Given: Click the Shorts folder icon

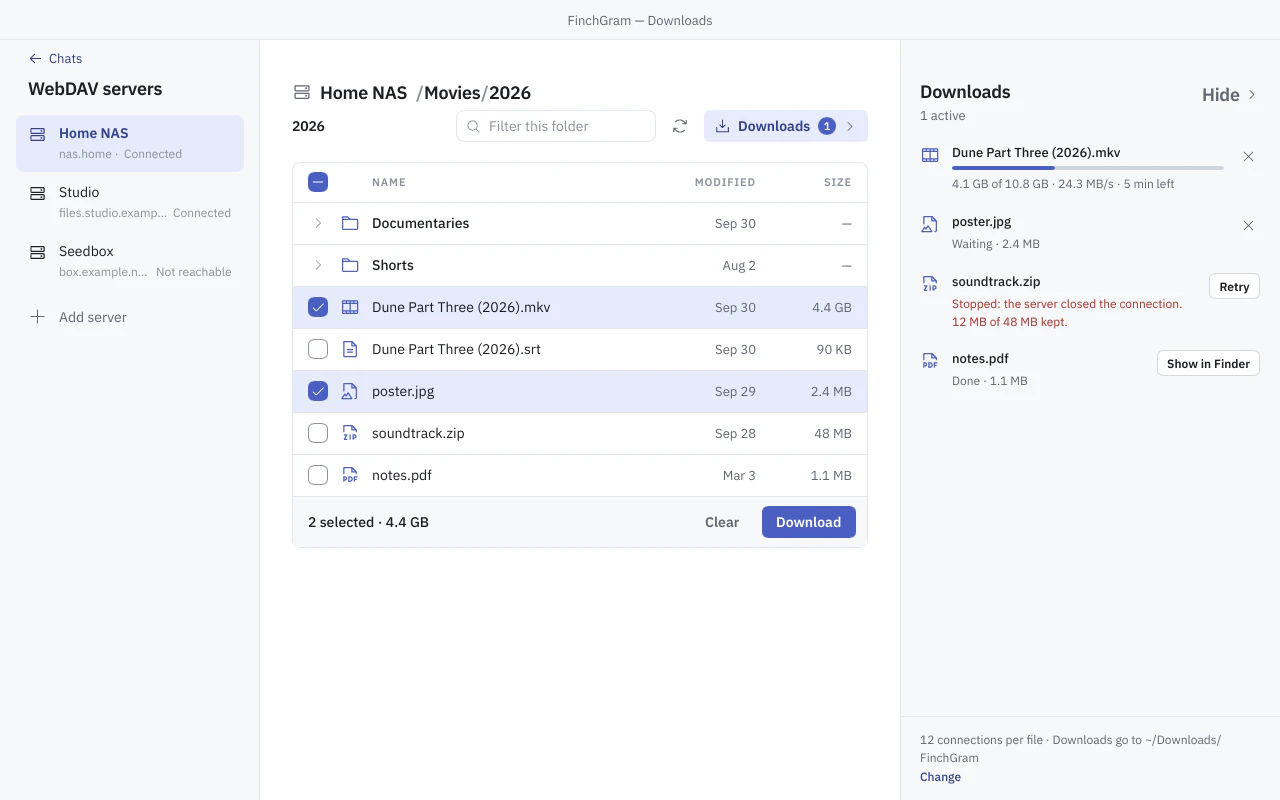Looking at the screenshot, I should click(x=350, y=265).
